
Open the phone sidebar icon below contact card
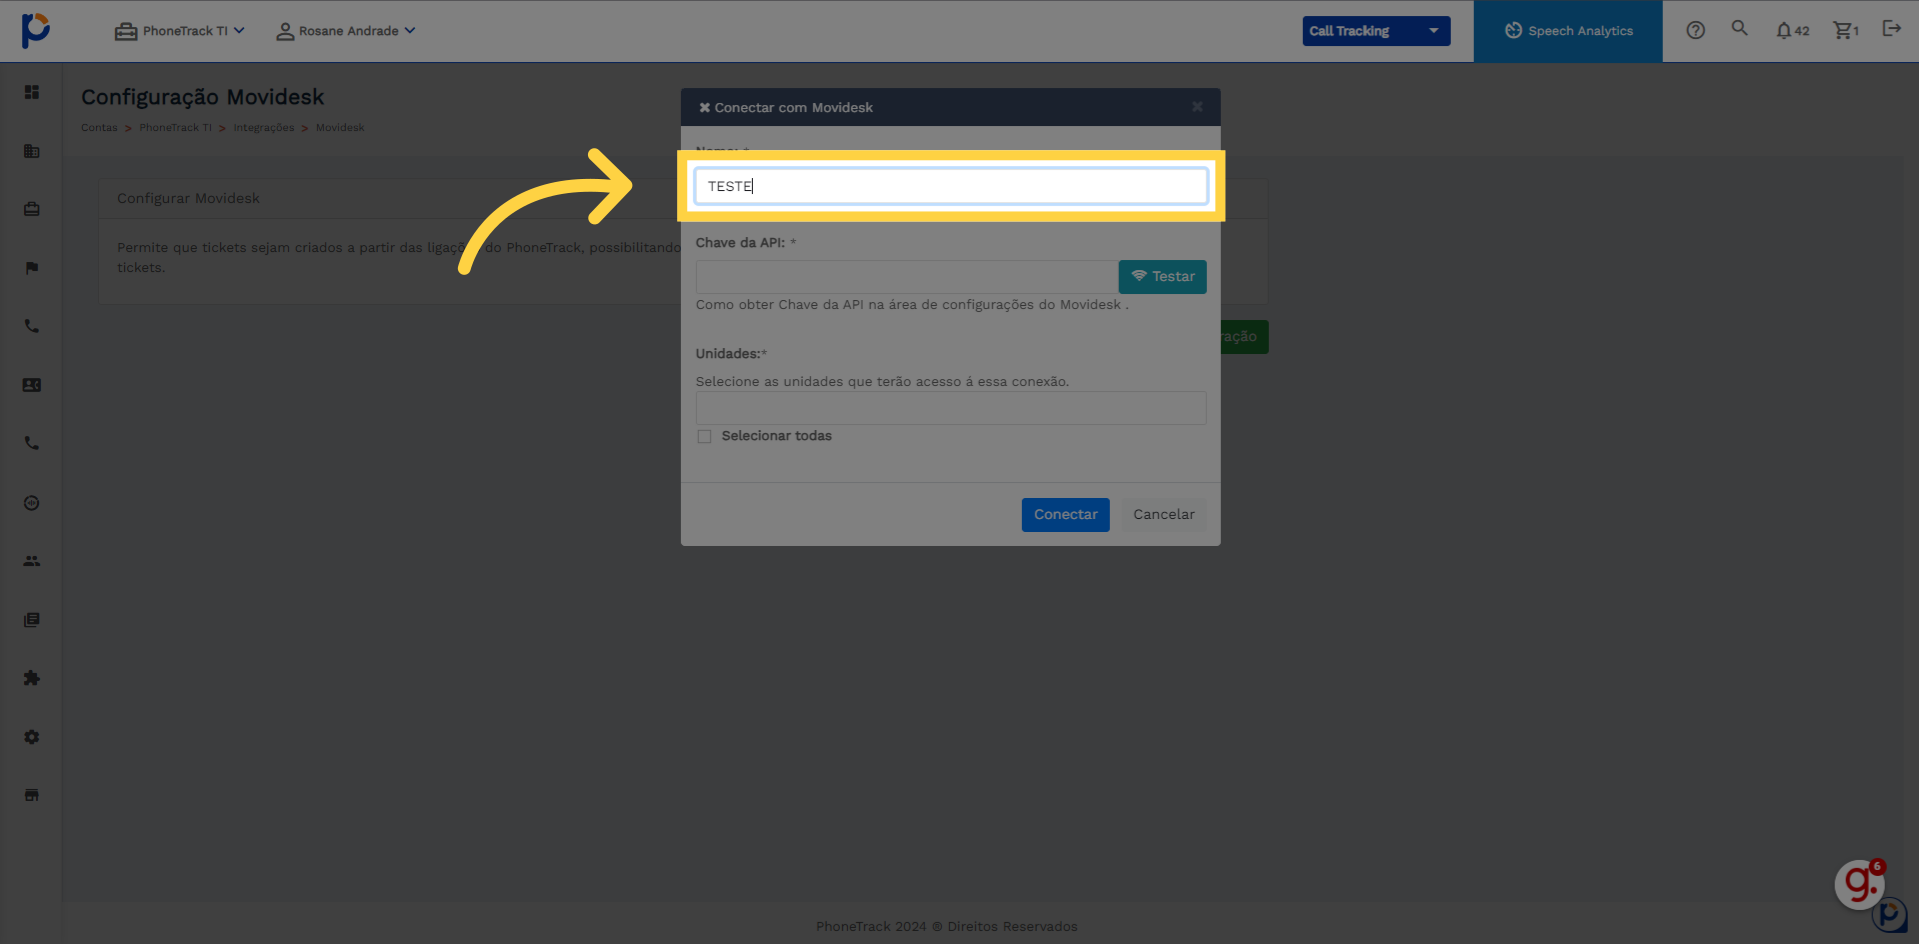(x=32, y=443)
